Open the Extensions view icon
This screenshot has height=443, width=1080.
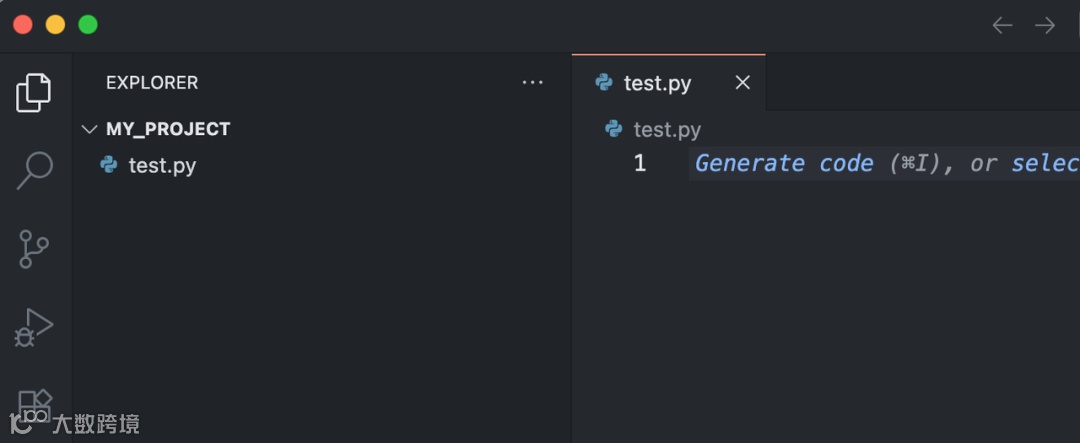point(35,403)
